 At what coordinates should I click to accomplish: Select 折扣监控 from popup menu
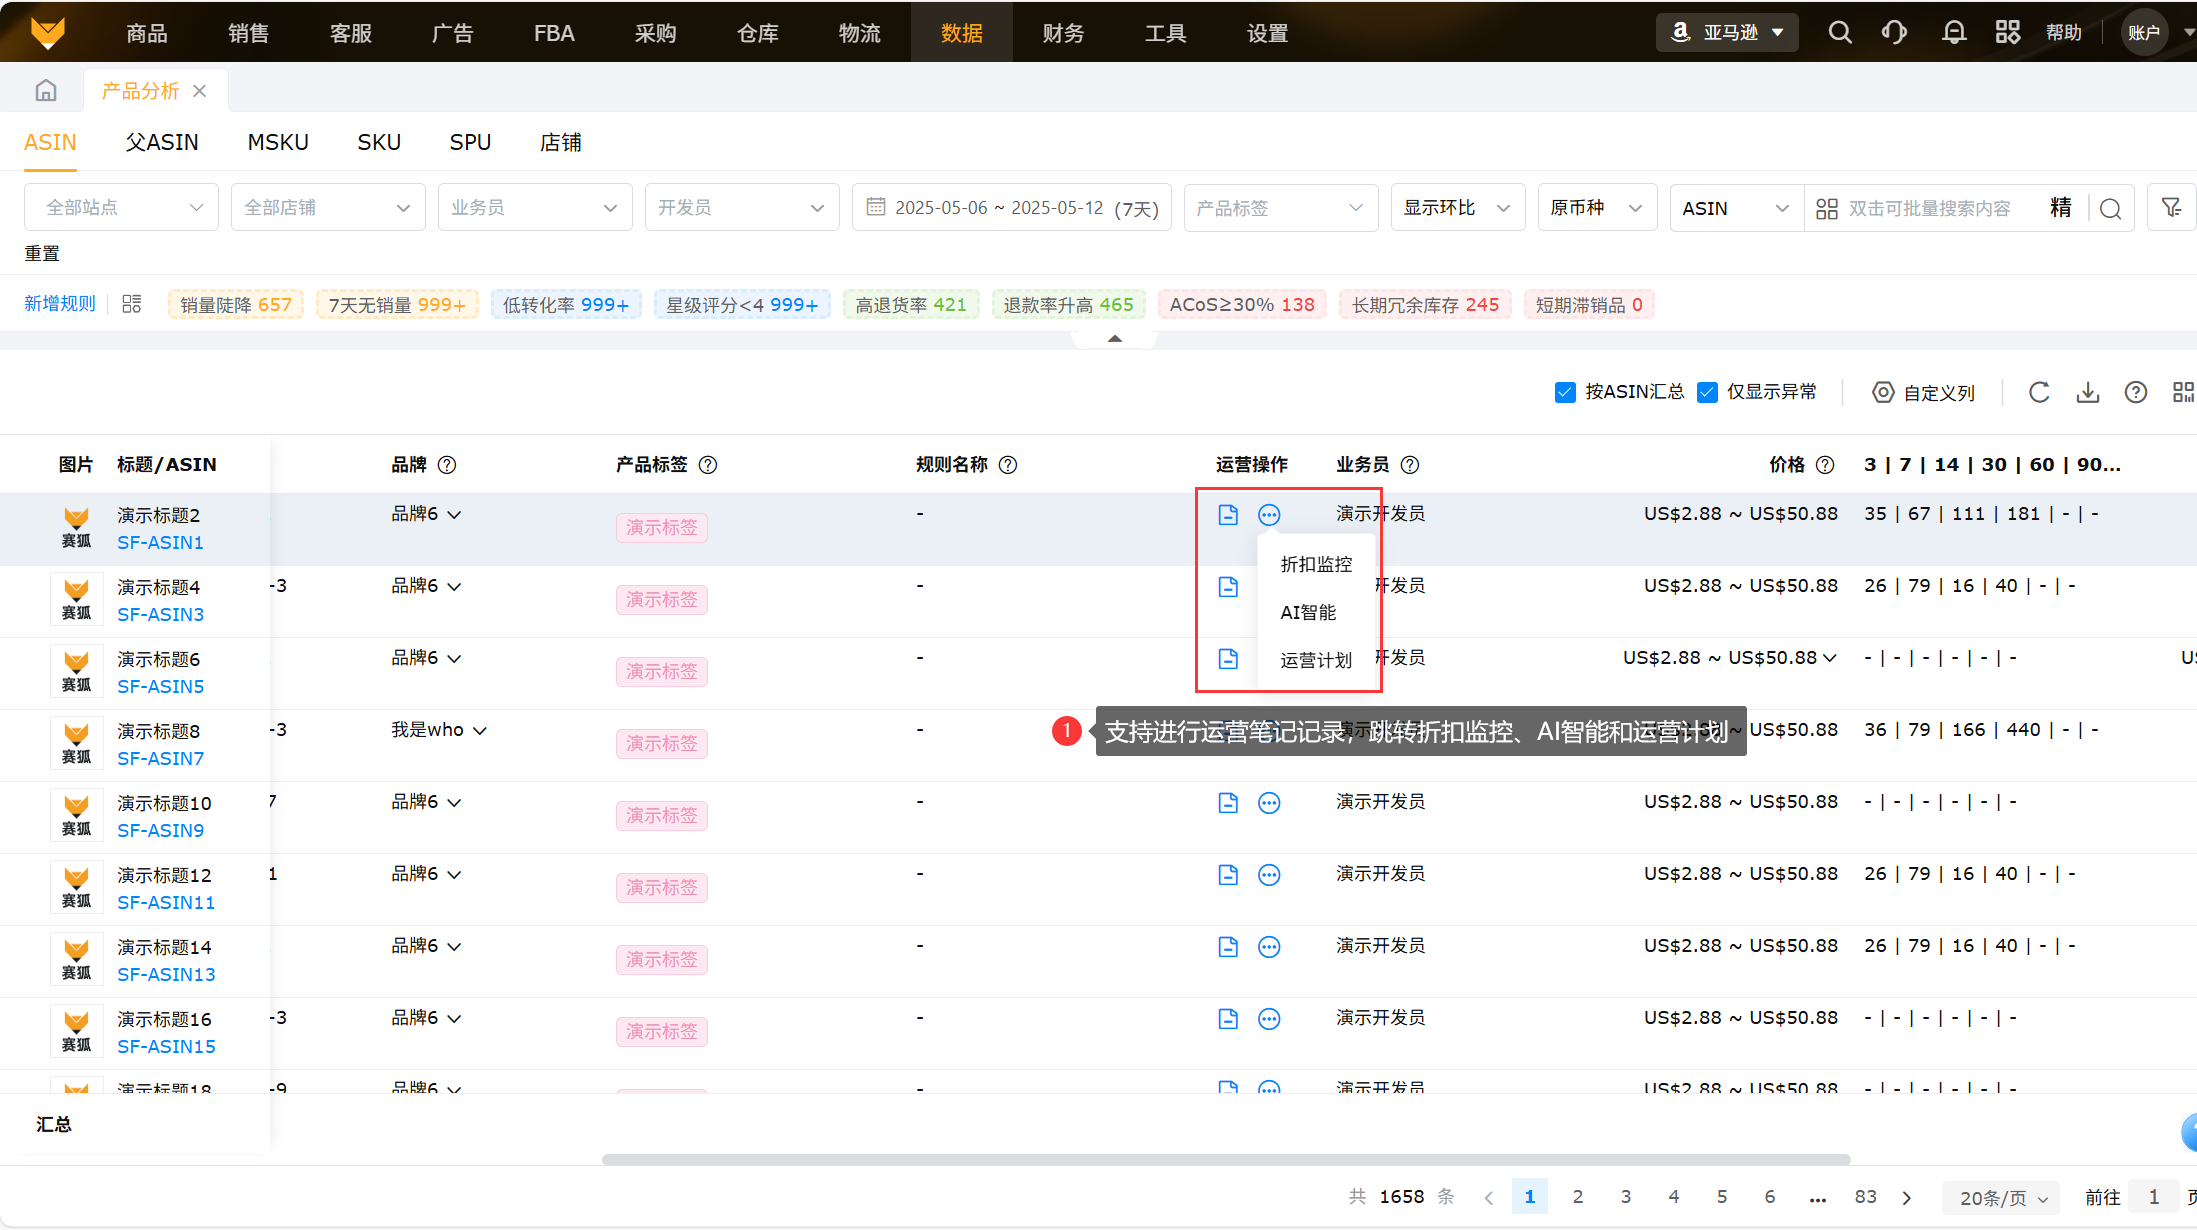1316,565
